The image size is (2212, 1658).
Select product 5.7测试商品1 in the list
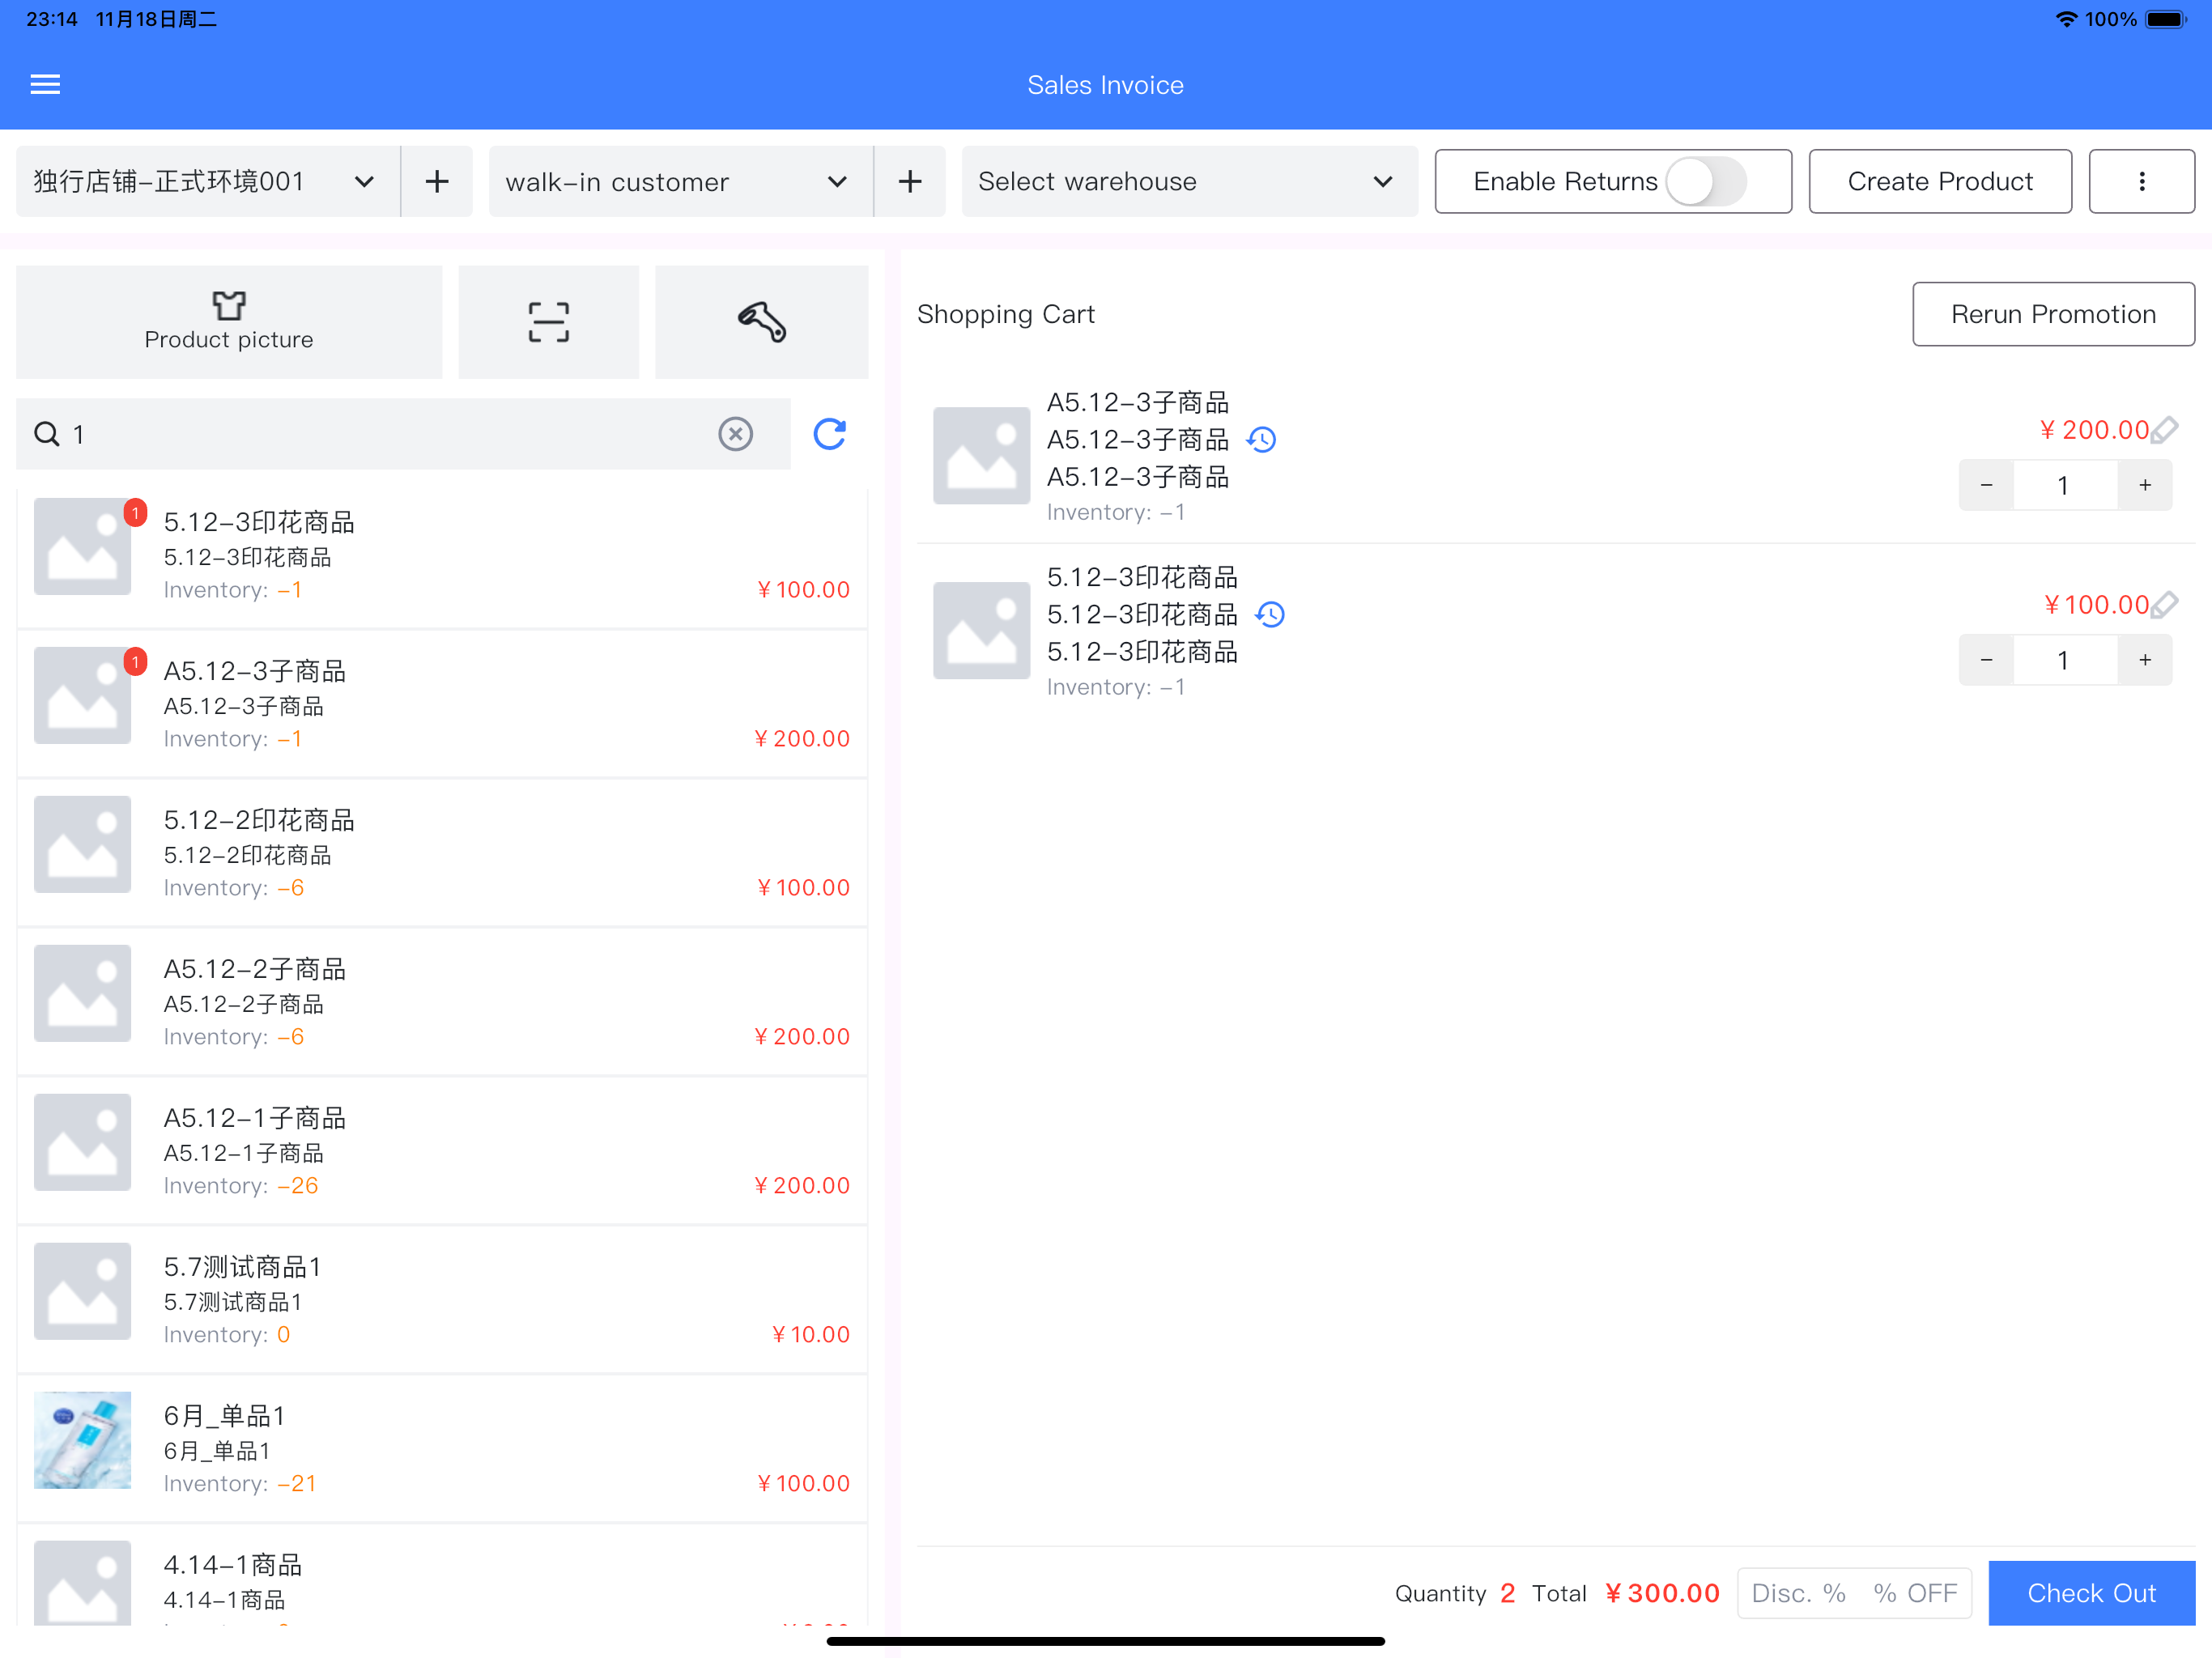(442, 1300)
